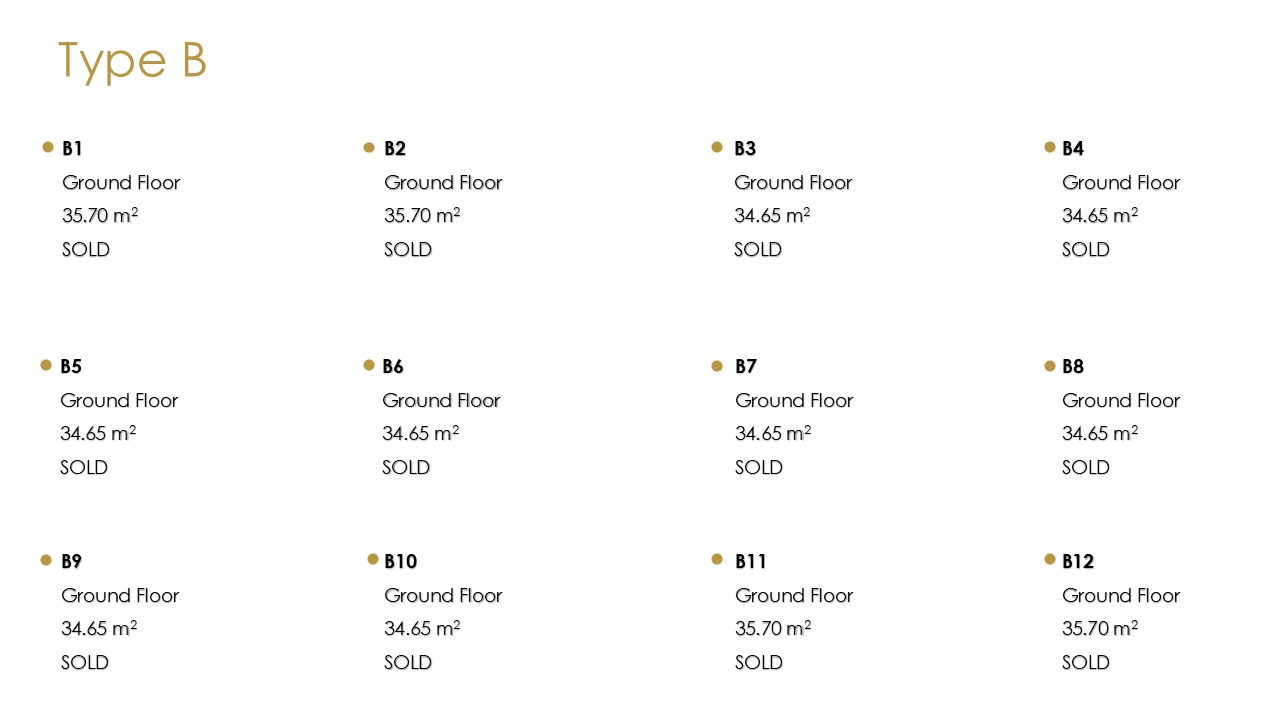Click the SOLD label under B3

pos(758,250)
